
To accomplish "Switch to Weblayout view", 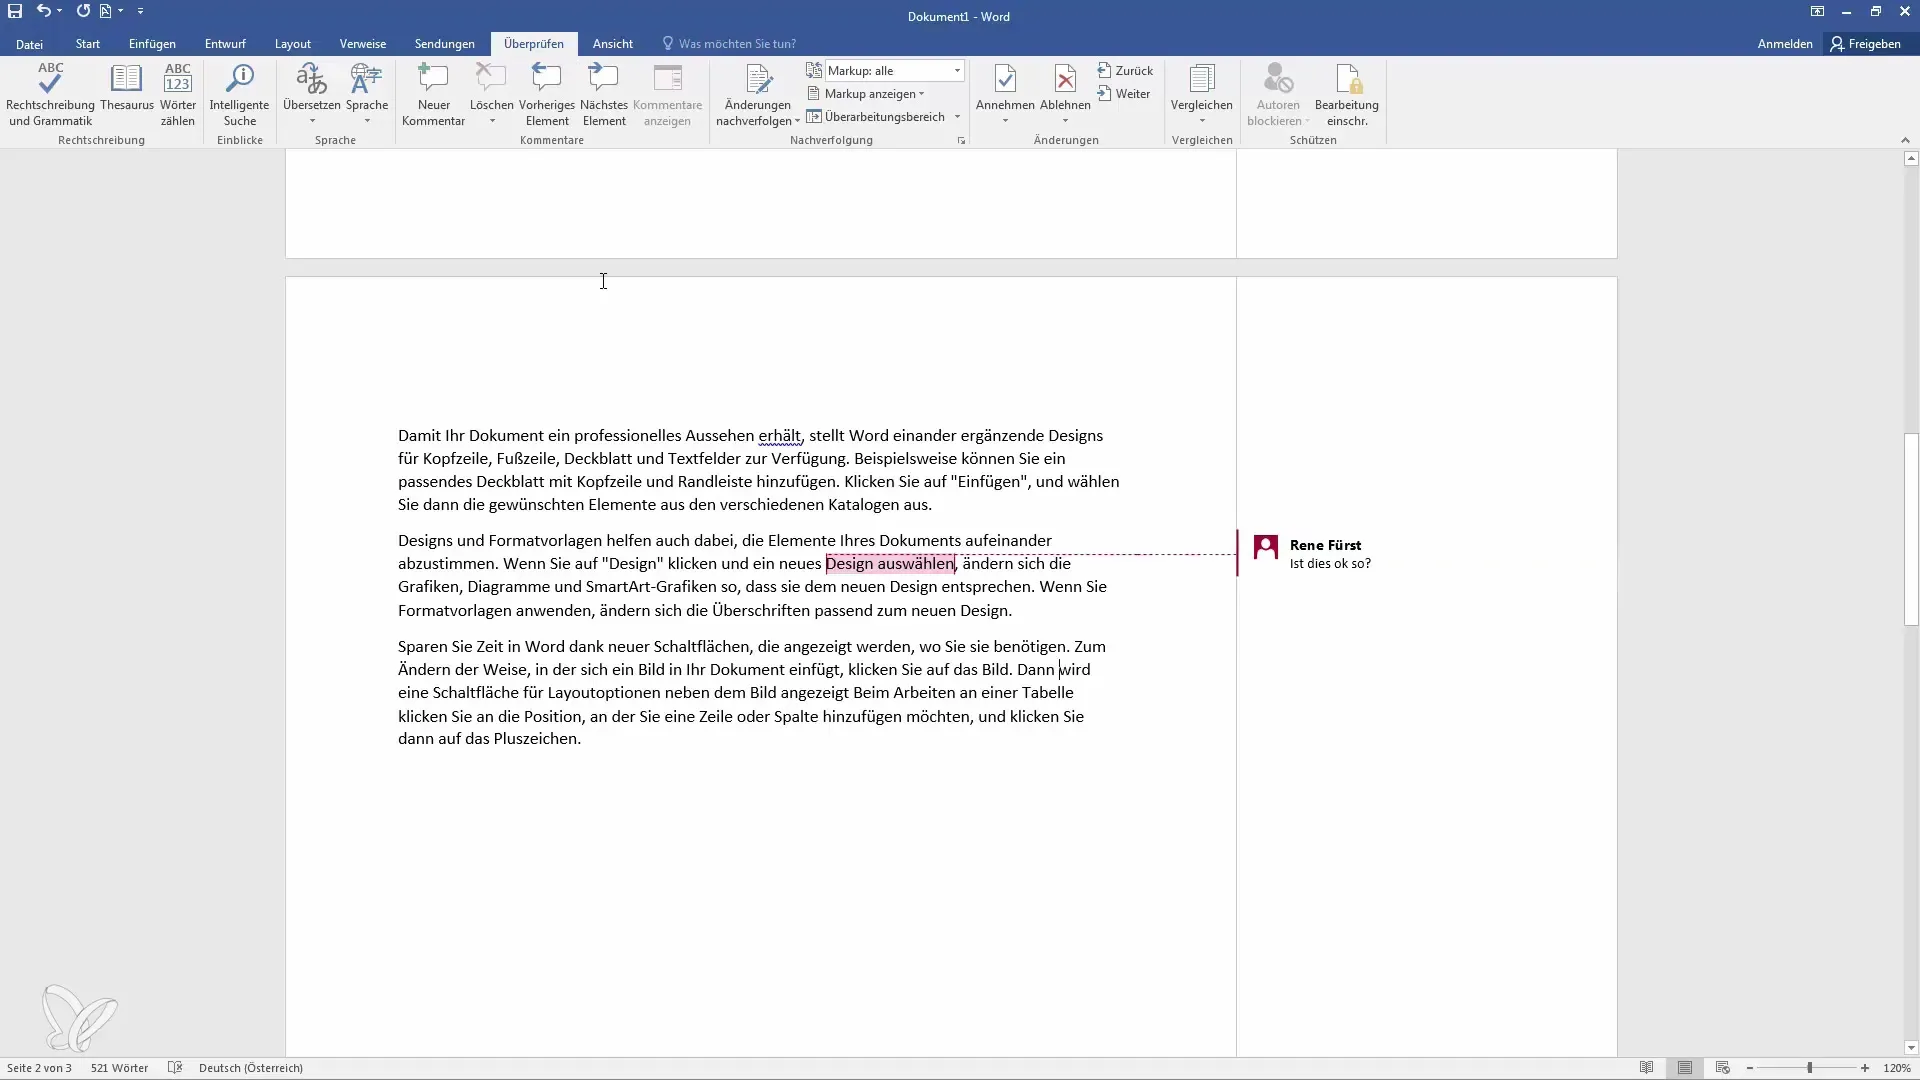I will (x=1722, y=1068).
